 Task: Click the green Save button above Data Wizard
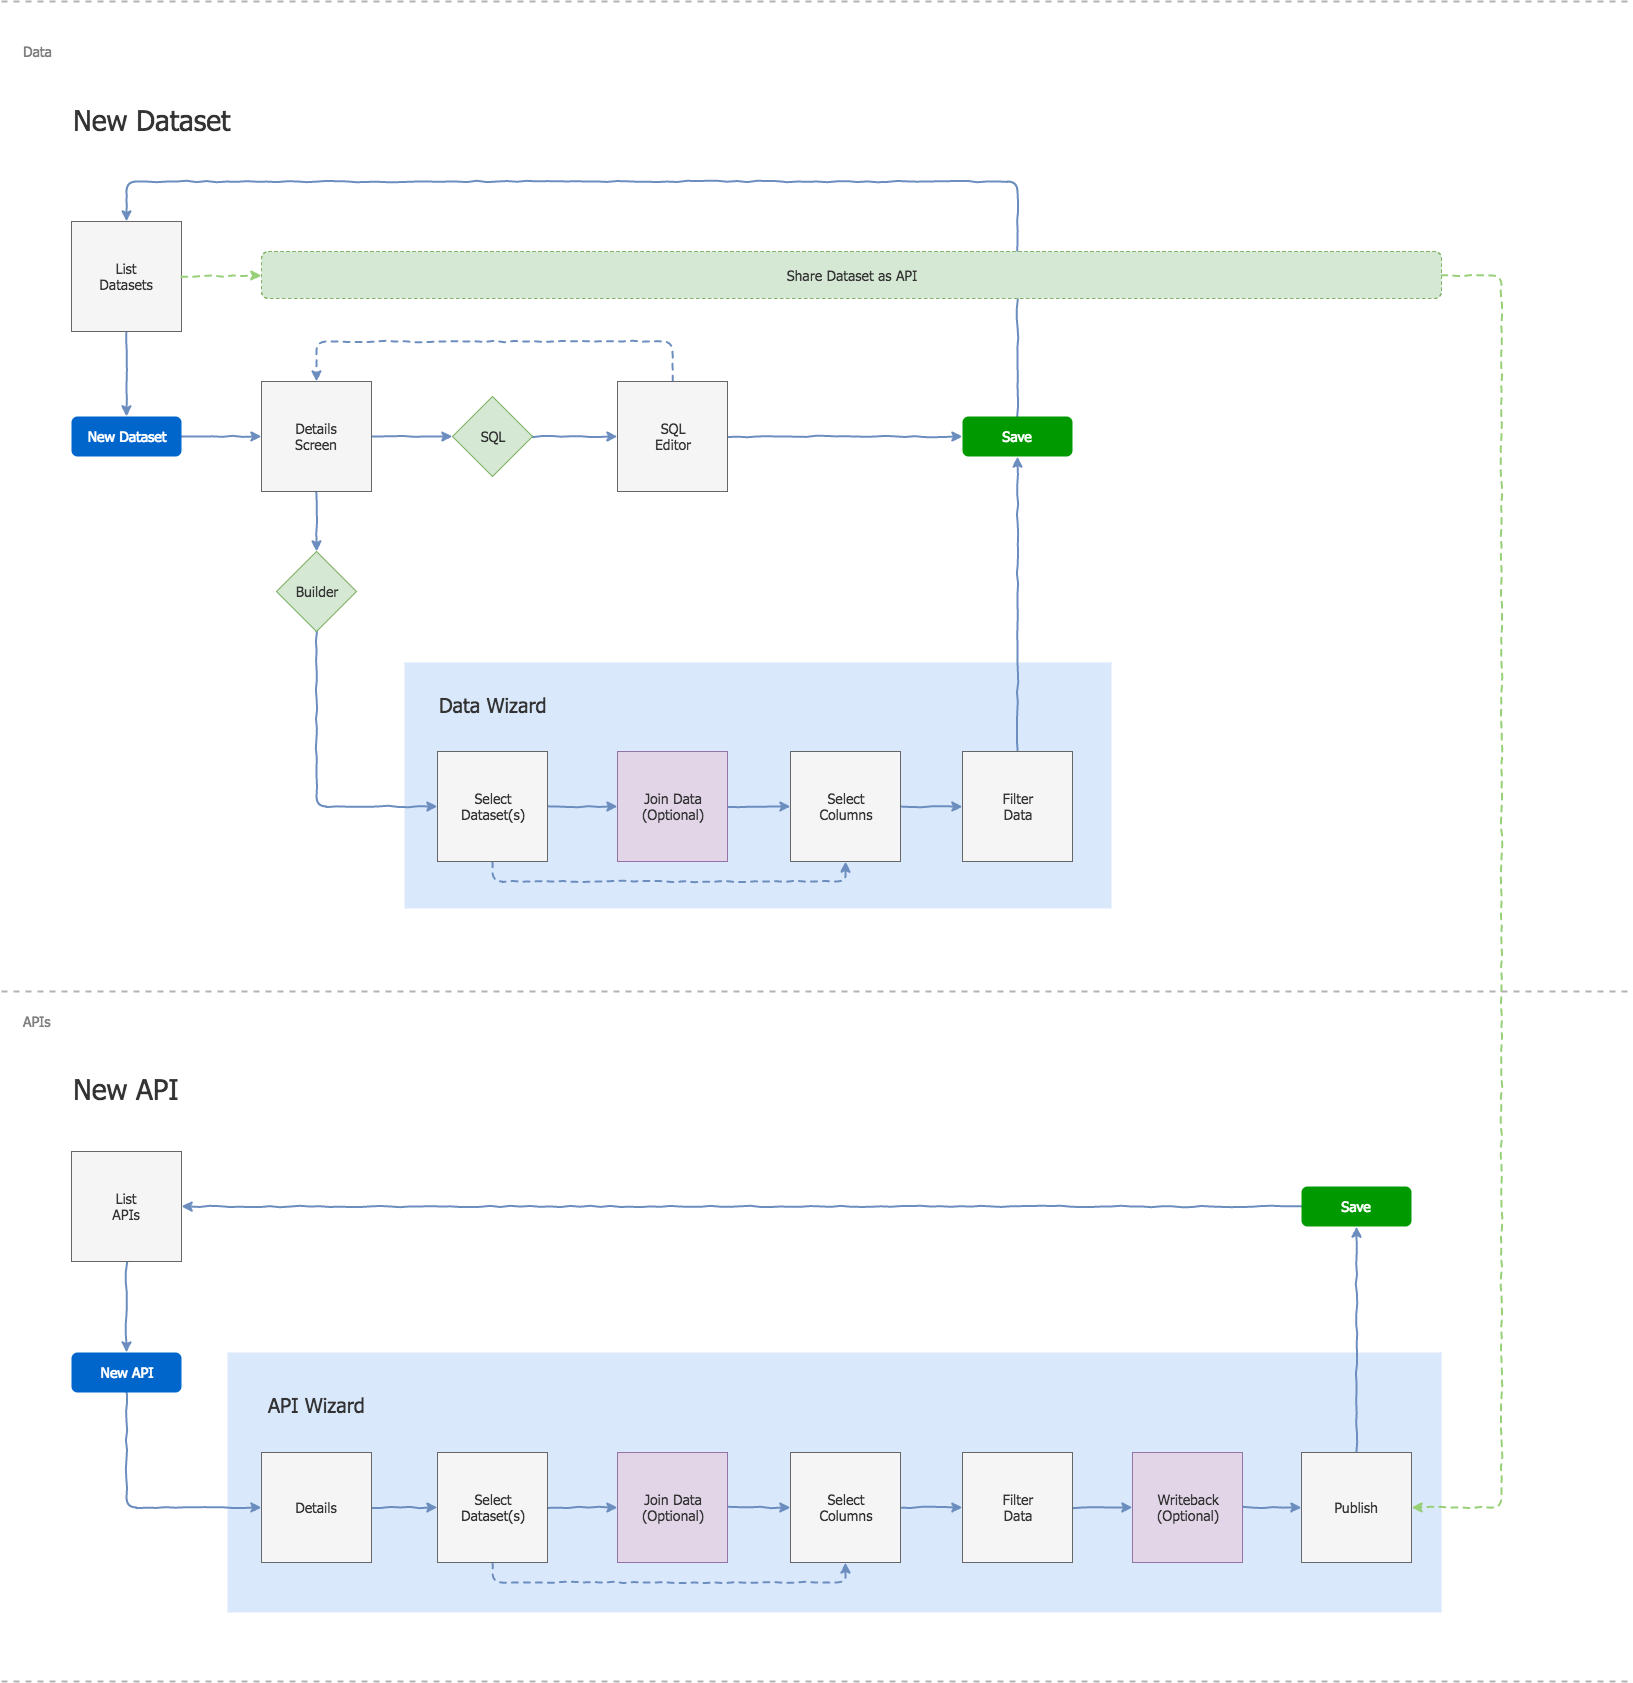pyautogui.click(x=1016, y=436)
